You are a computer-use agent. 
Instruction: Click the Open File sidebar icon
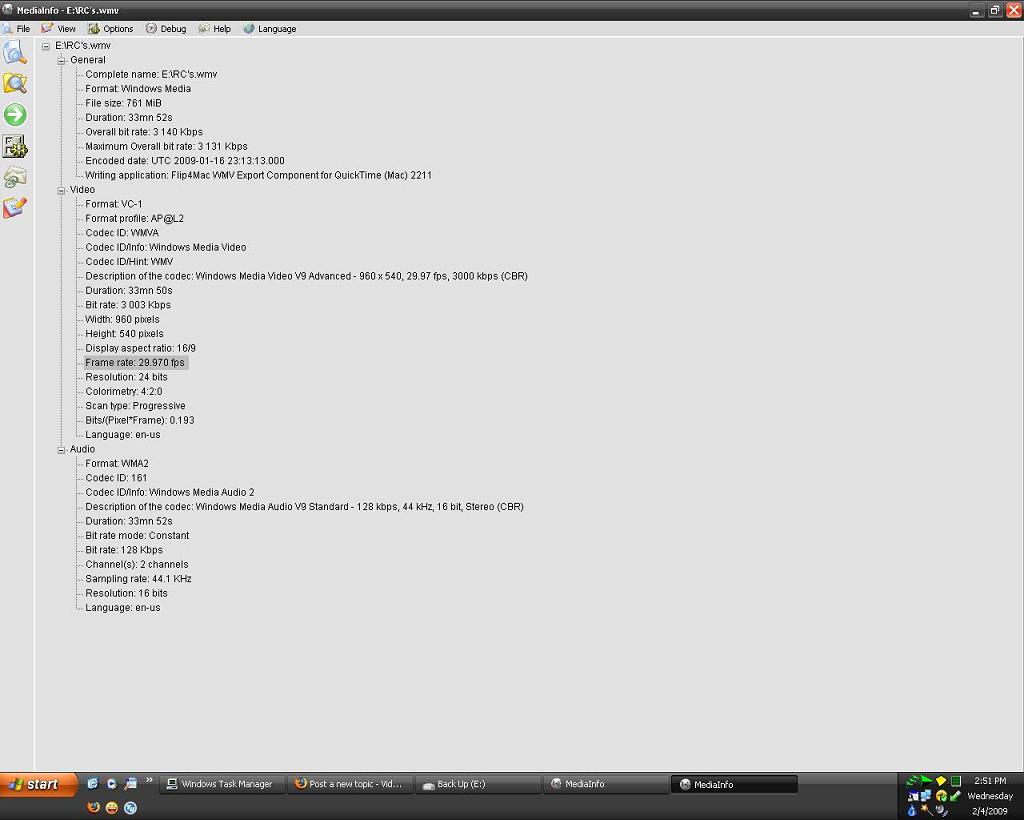(15, 52)
